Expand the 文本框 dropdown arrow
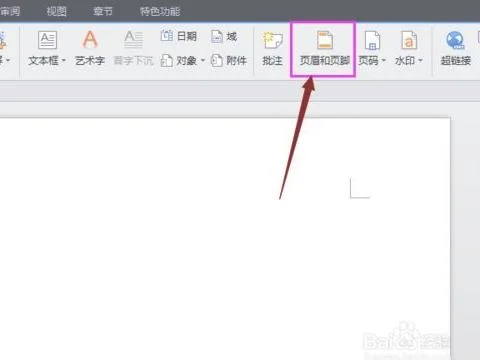The height and width of the screenshot is (360, 480). click(64, 61)
